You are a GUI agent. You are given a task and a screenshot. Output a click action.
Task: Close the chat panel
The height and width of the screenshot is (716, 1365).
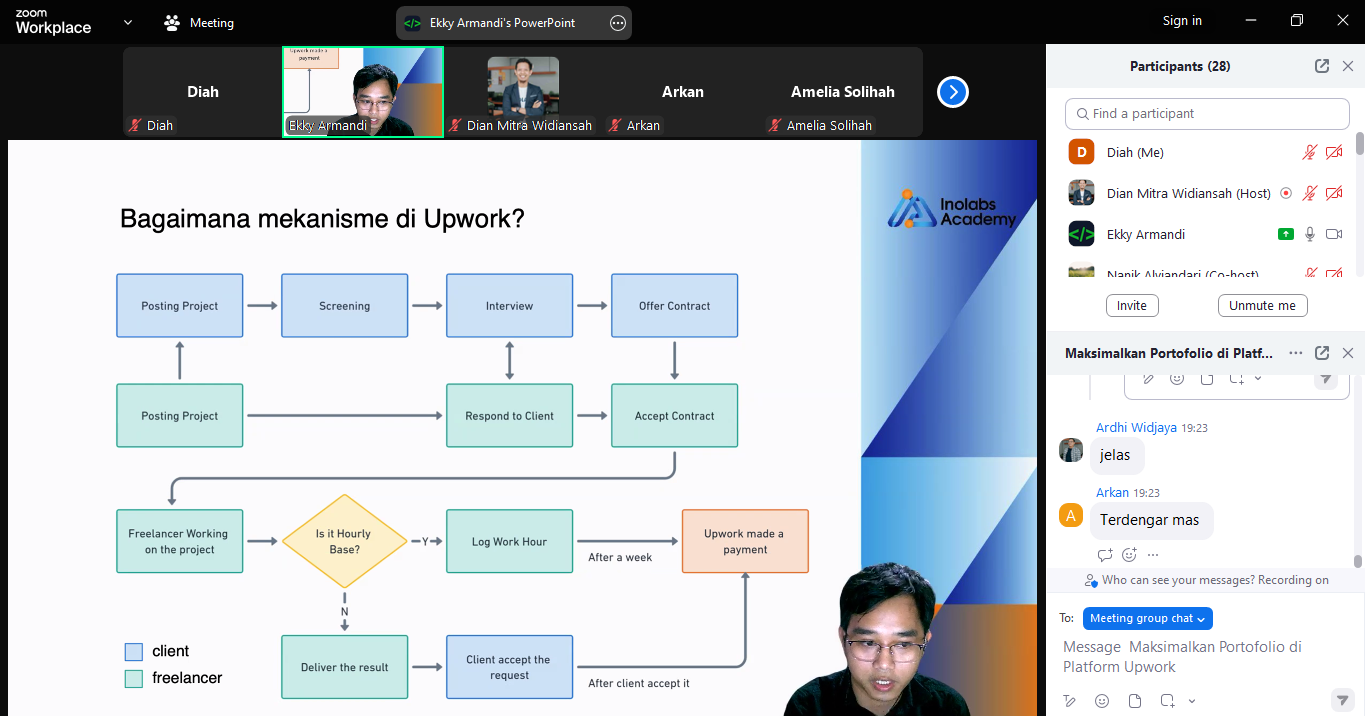(1347, 353)
